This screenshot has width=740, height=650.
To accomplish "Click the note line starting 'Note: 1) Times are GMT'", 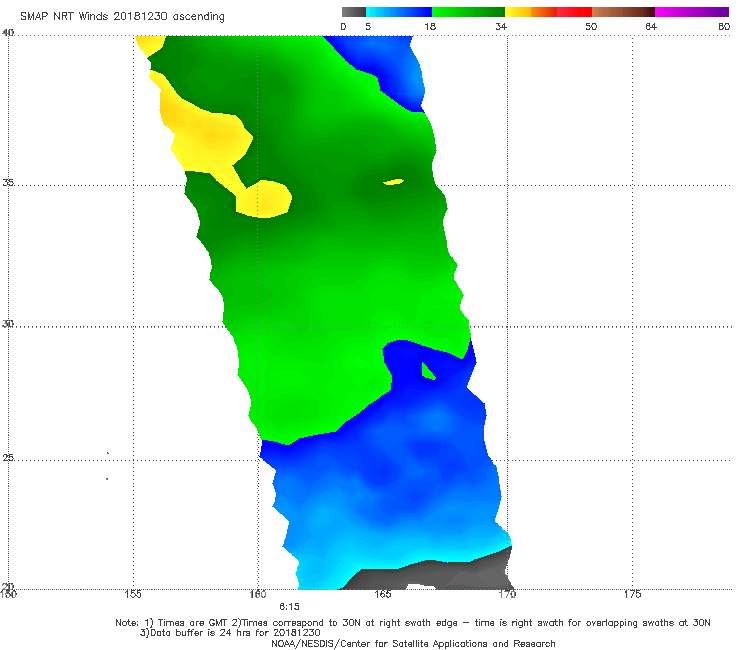I will pyautogui.click(x=412, y=623).
